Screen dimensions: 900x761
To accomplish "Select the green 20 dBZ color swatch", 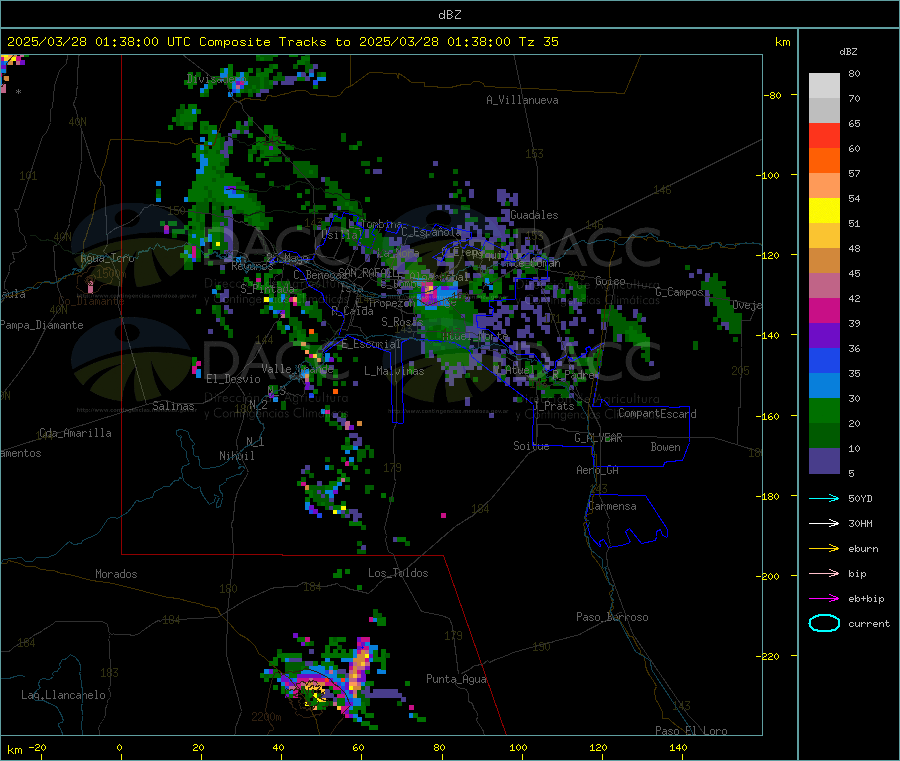I will coord(824,410).
